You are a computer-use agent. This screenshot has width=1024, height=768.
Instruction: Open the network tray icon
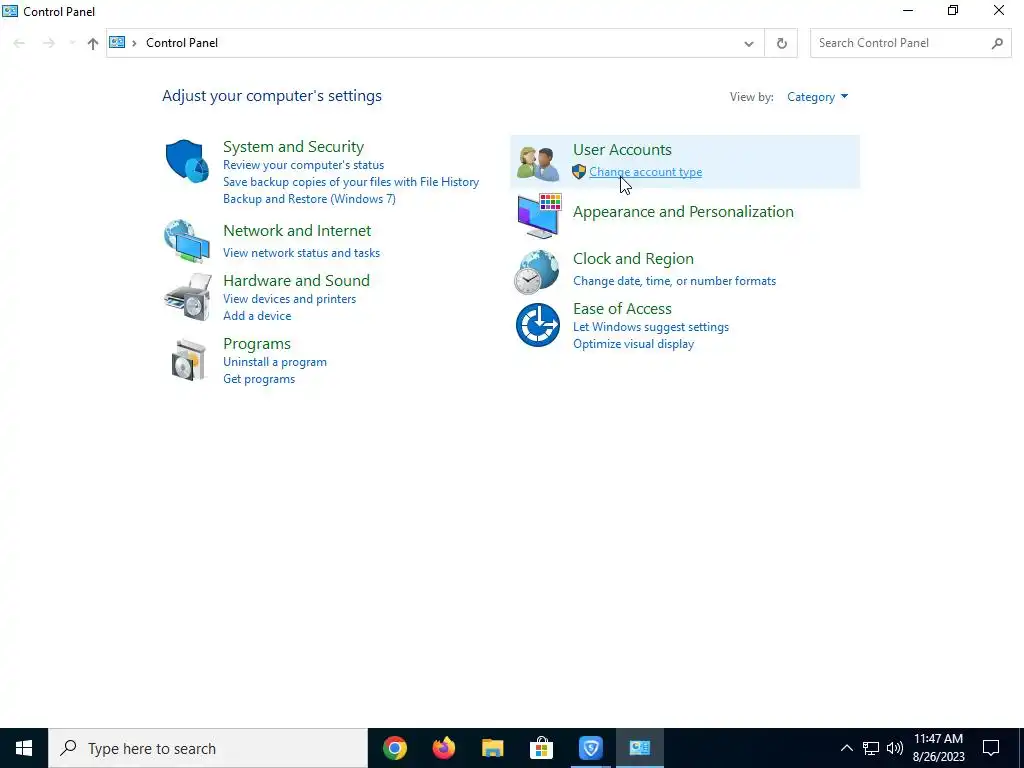(x=871, y=748)
